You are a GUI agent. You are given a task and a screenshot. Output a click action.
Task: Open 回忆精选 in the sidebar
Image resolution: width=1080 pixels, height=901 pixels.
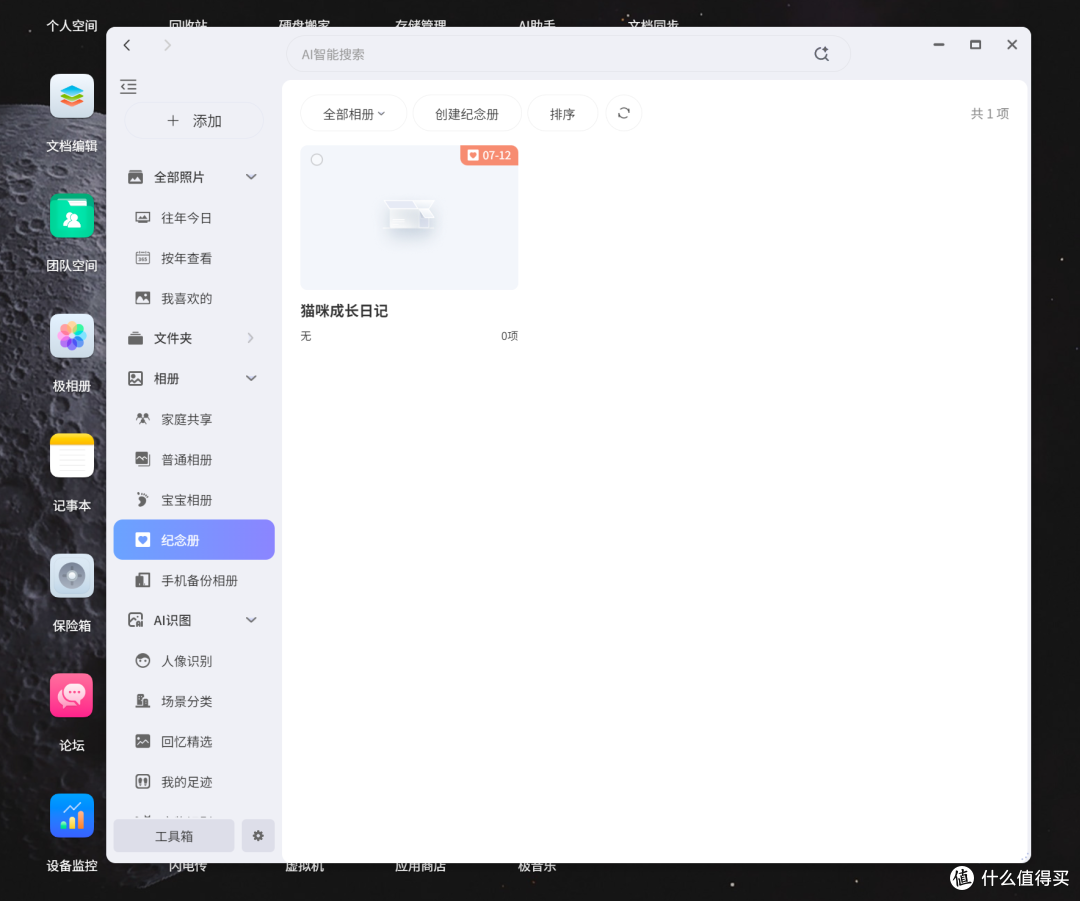194,742
